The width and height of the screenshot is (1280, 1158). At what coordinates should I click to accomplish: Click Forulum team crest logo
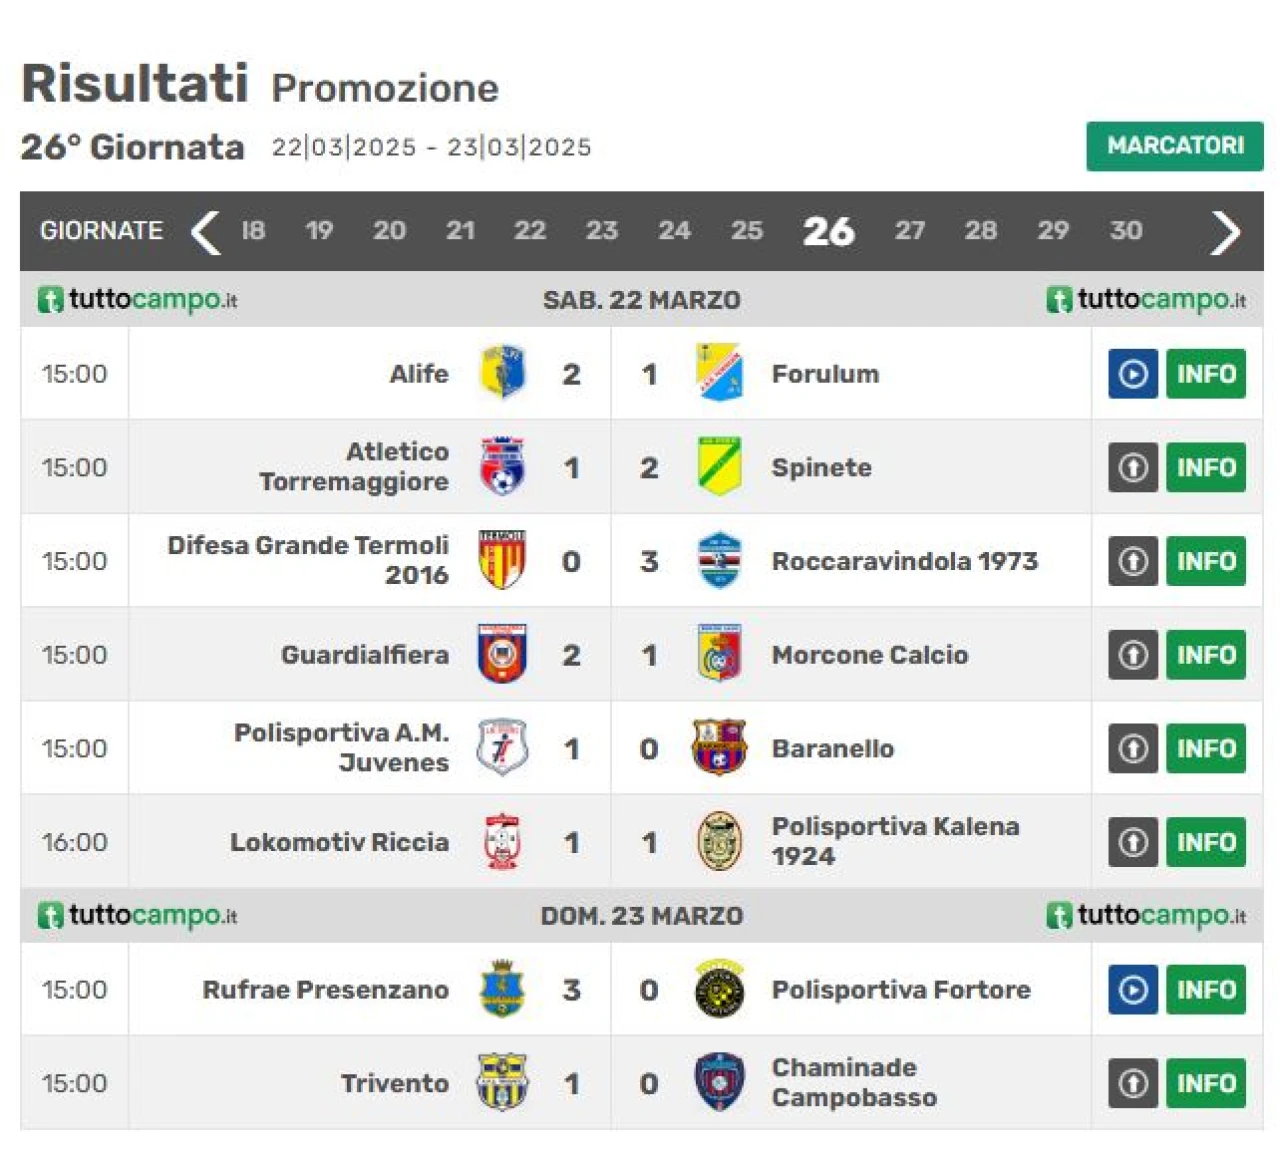click(719, 373)
